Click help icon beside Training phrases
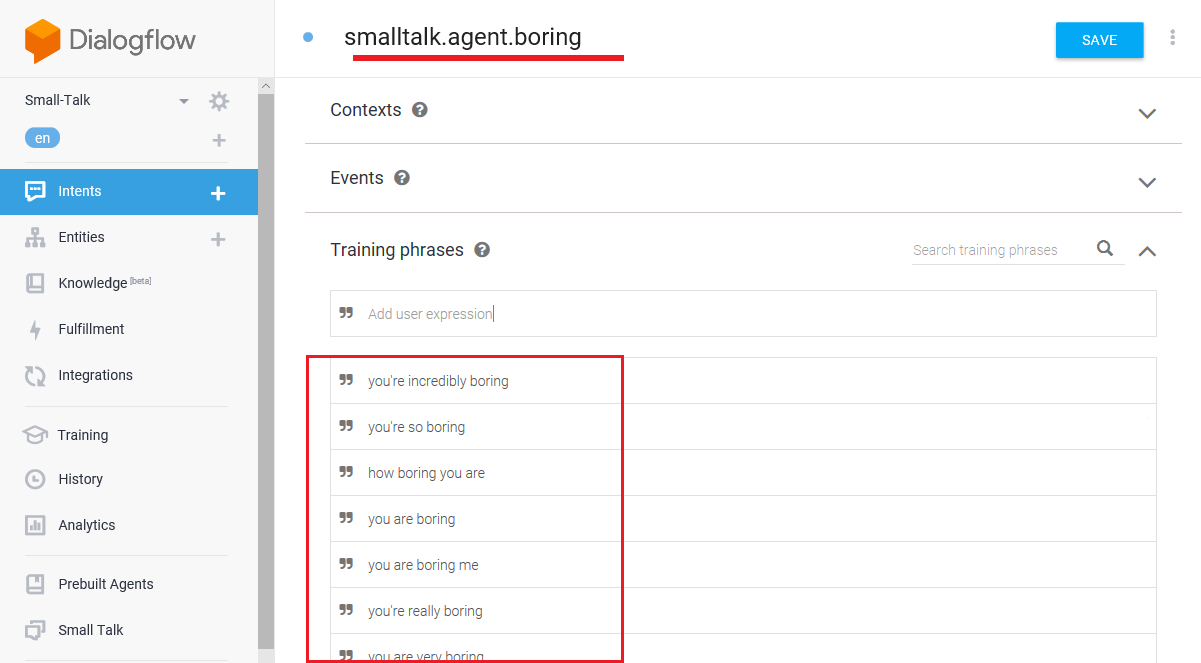Screen dimensions: 1201x663 coord(482,250)
